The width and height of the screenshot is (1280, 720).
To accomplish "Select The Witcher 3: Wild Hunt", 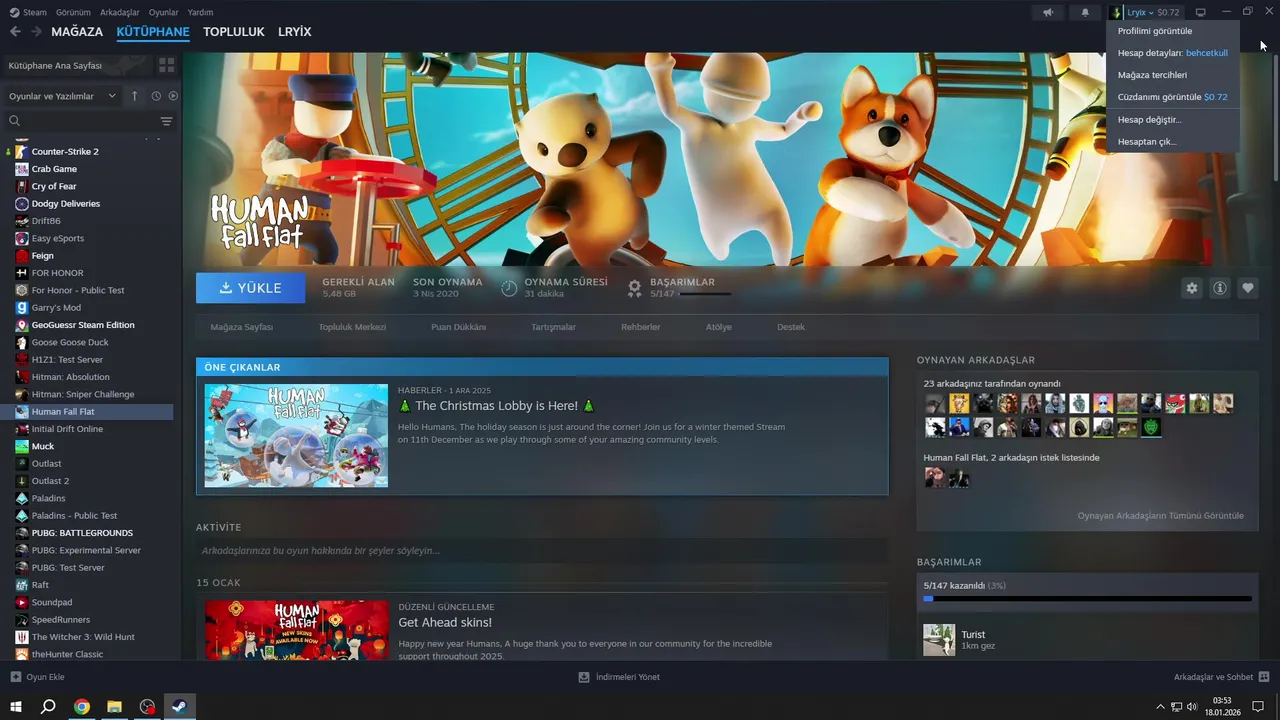I will 83,637.
